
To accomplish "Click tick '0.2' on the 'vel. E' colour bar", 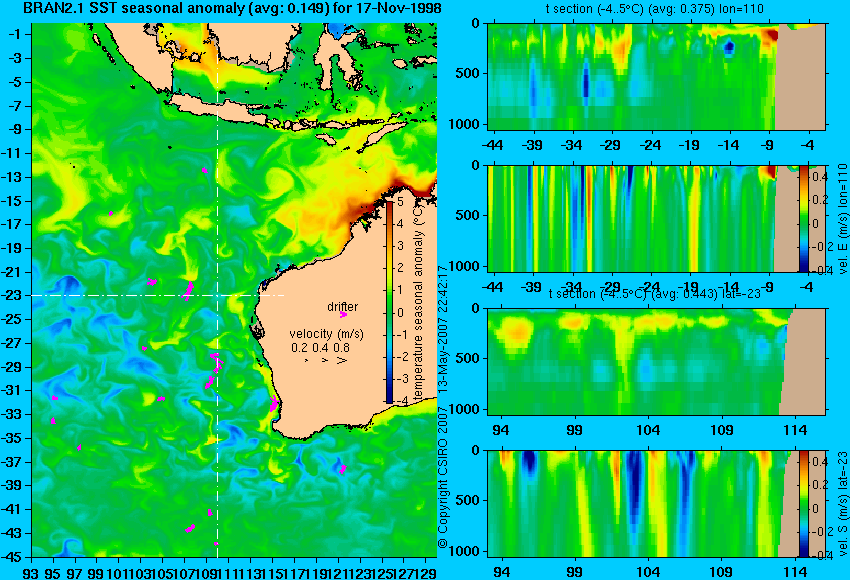I will click(819, 199).
